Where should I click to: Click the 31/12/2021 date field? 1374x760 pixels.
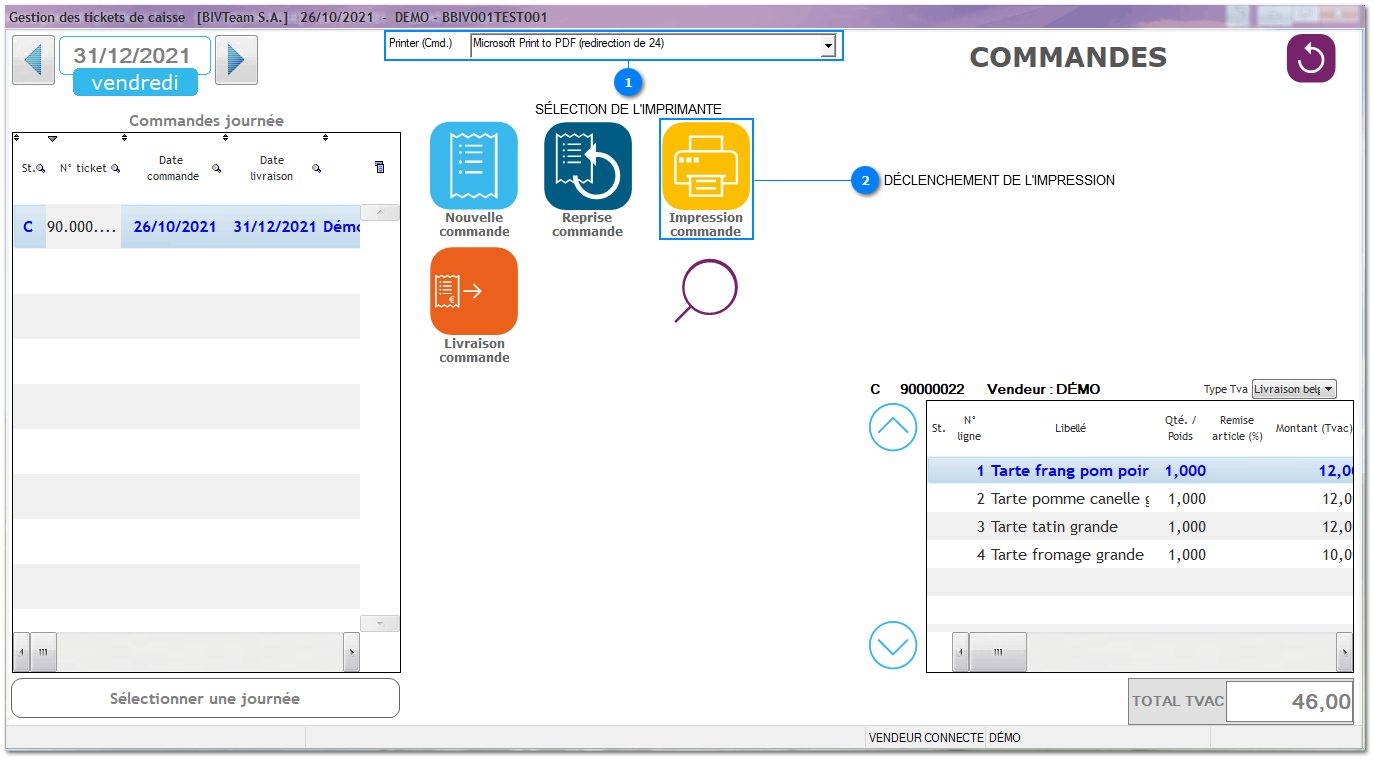[134, 56]
